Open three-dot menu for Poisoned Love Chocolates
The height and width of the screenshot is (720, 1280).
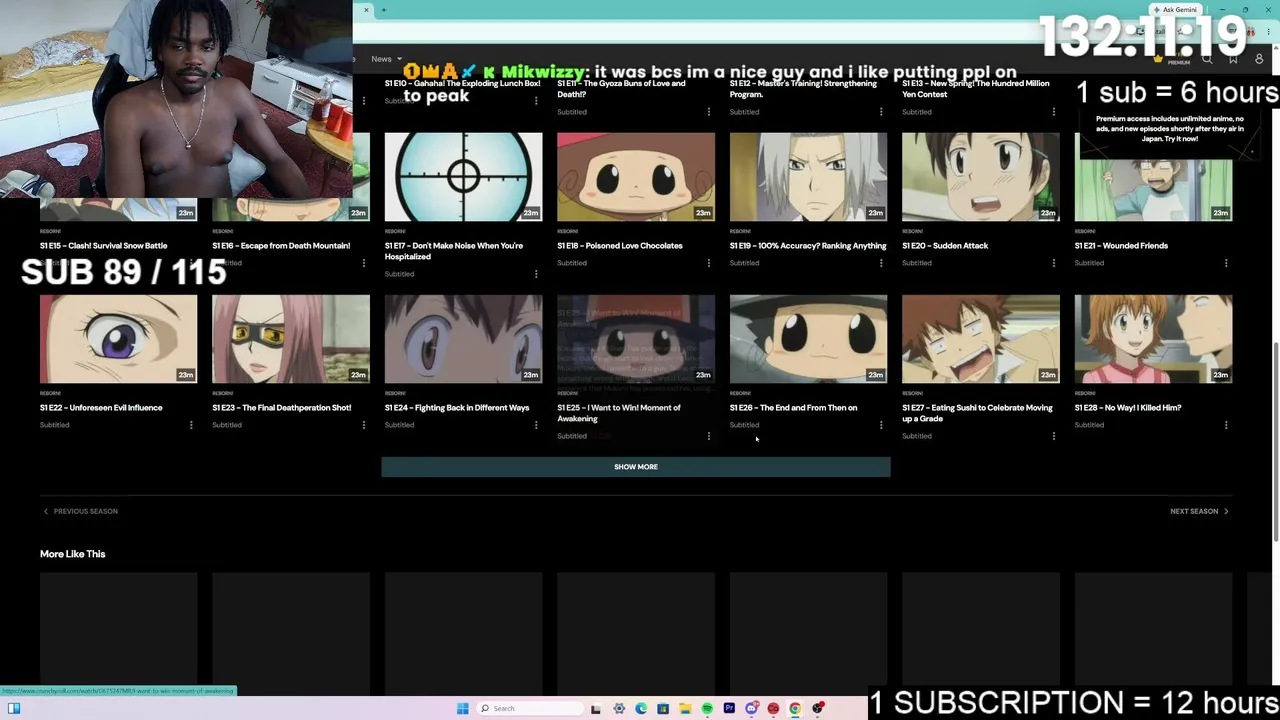(709, 263)
